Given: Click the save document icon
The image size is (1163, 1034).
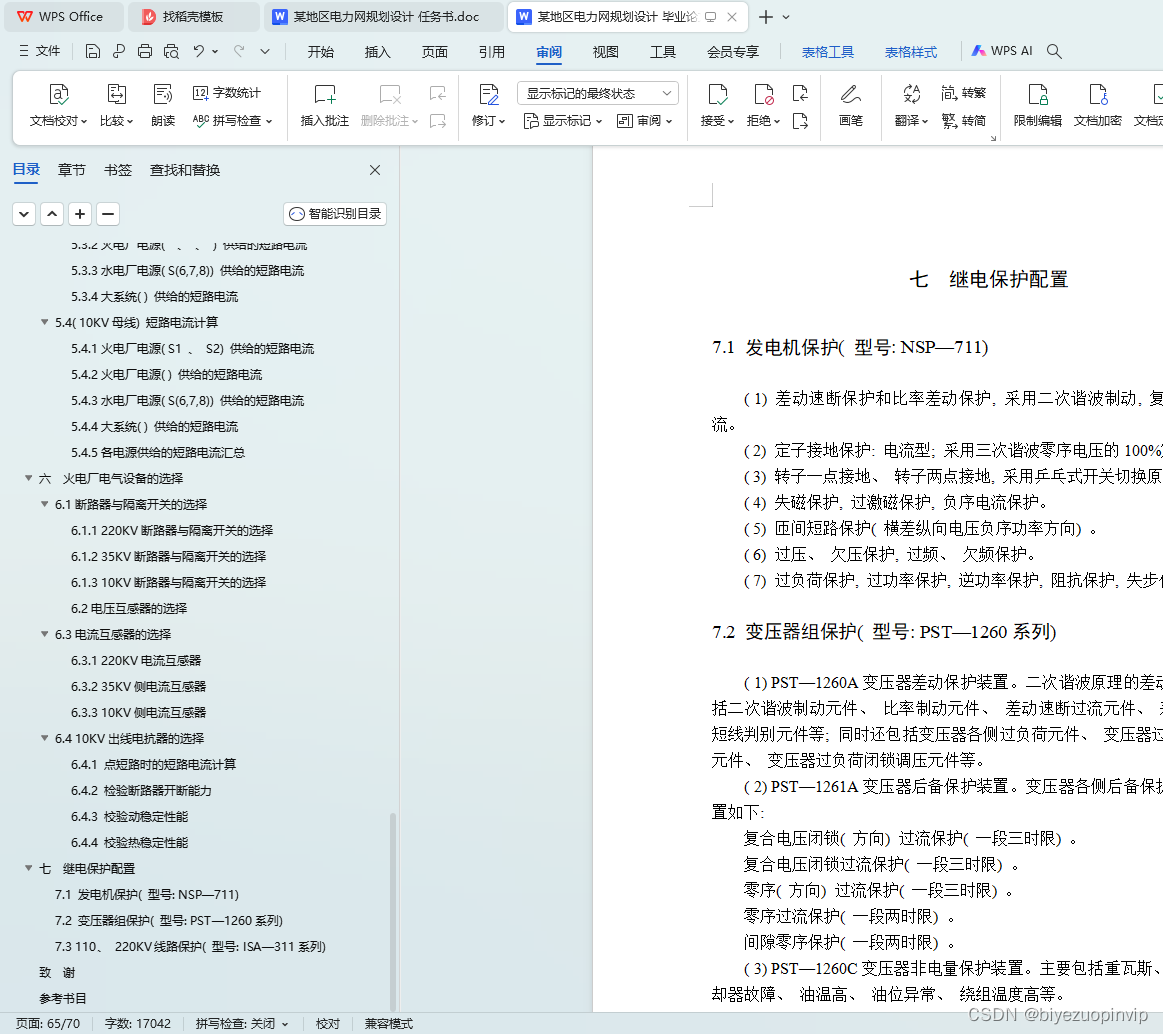Looking at the screenshot, I should pos(93,51).
